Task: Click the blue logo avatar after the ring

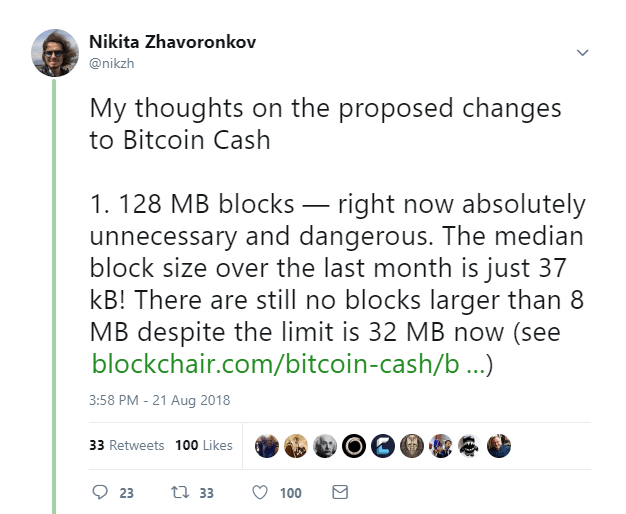Action: point(382,445)
